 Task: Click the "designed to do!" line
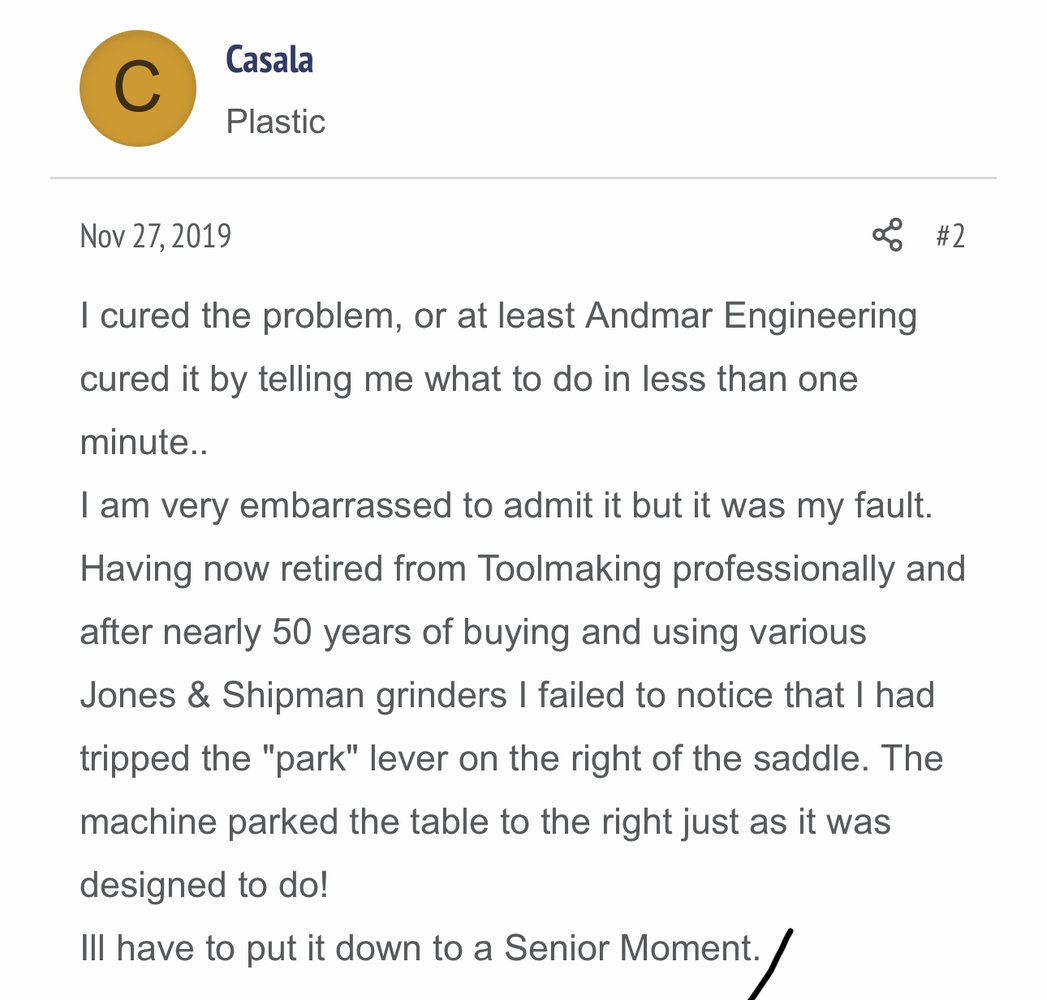point(204,885)
